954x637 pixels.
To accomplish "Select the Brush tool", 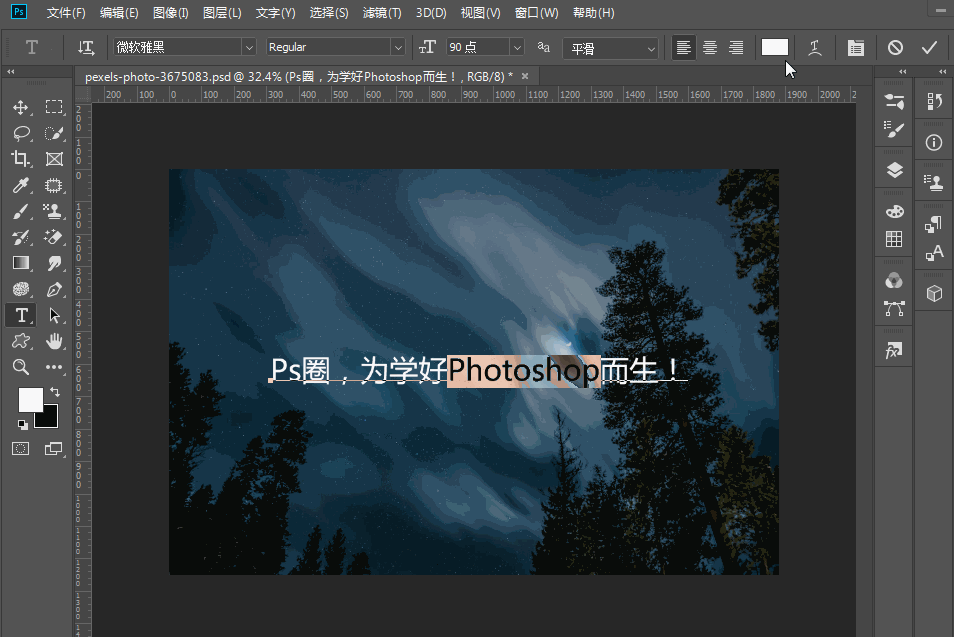I will click(21, 211).
